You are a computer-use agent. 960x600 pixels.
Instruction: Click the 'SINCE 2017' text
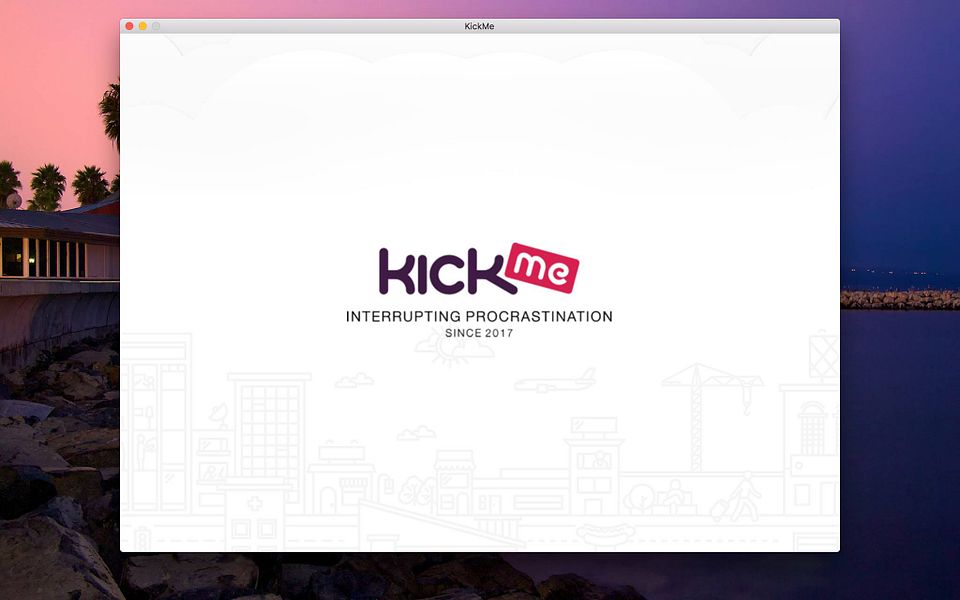click(x=479, y=334)
